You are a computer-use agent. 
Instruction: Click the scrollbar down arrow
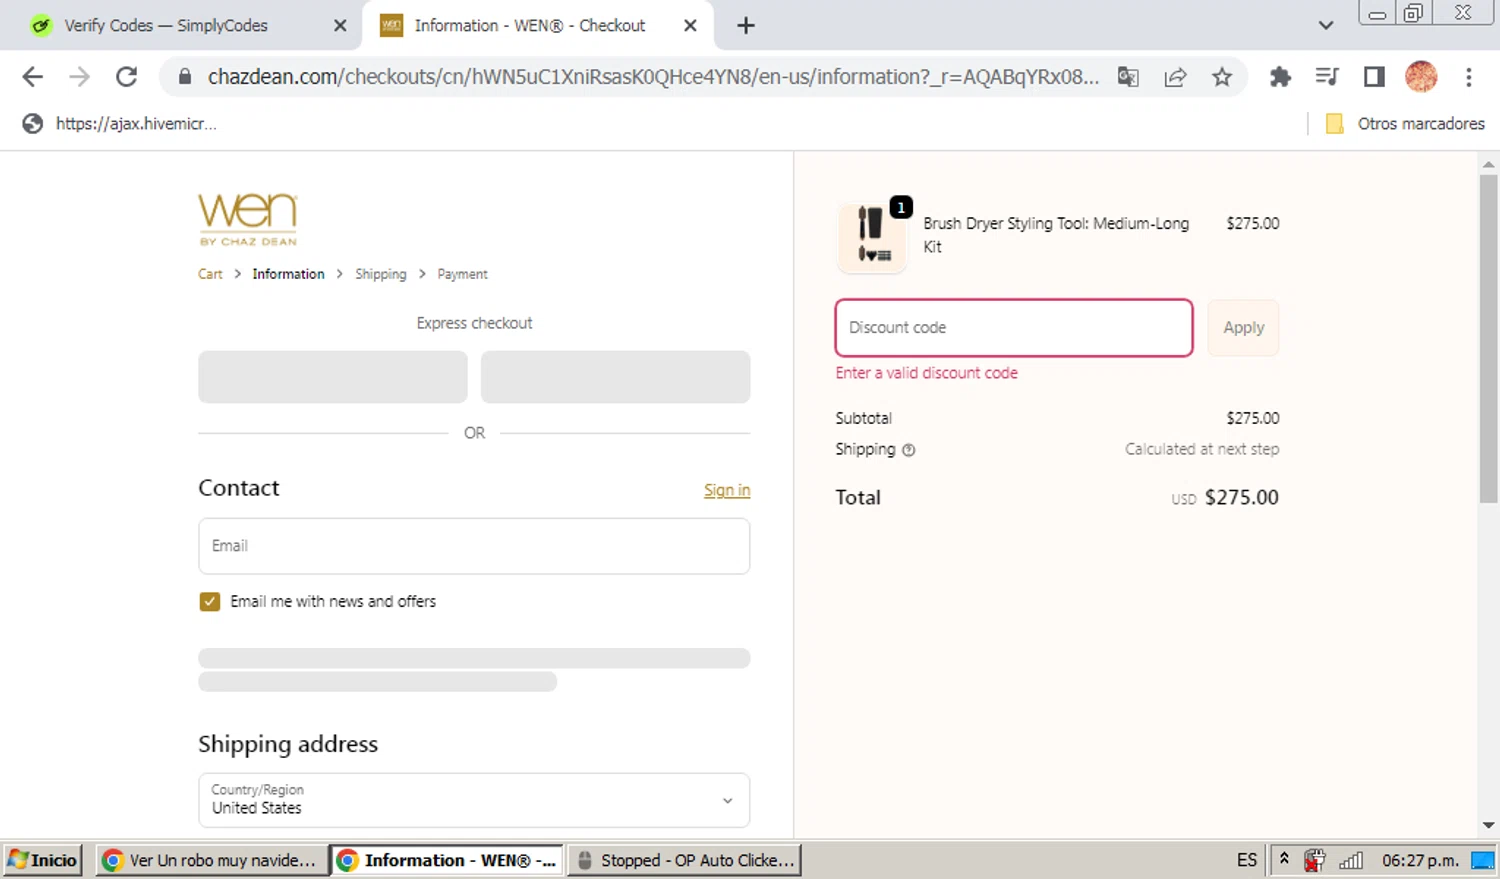tap(1488, 826)
